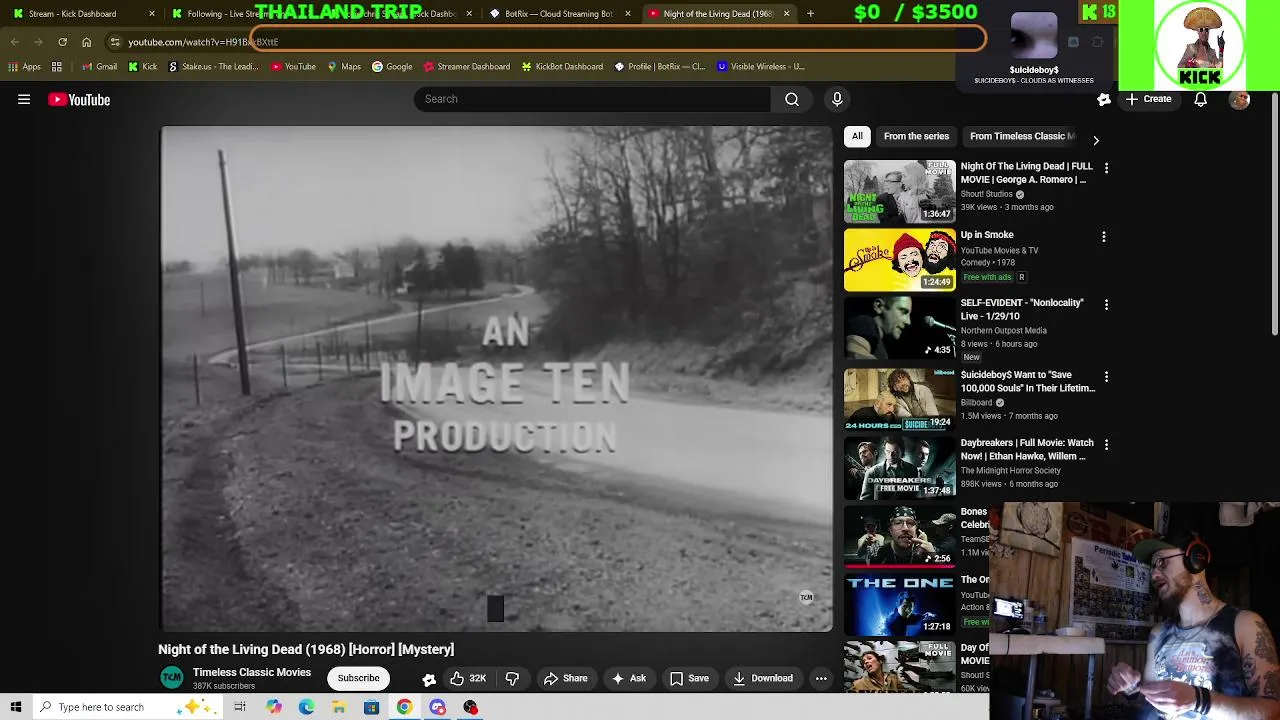1280x720 pixels.
Task: Go back in browser history
Action: tap(14, 42)
